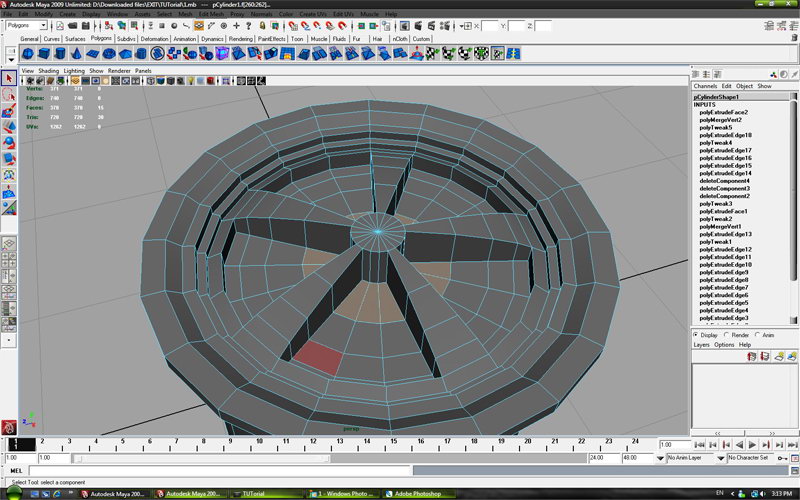Select the Display radio button in the Layer Editor
Screen dimensions: 800x500
[697, 335]
